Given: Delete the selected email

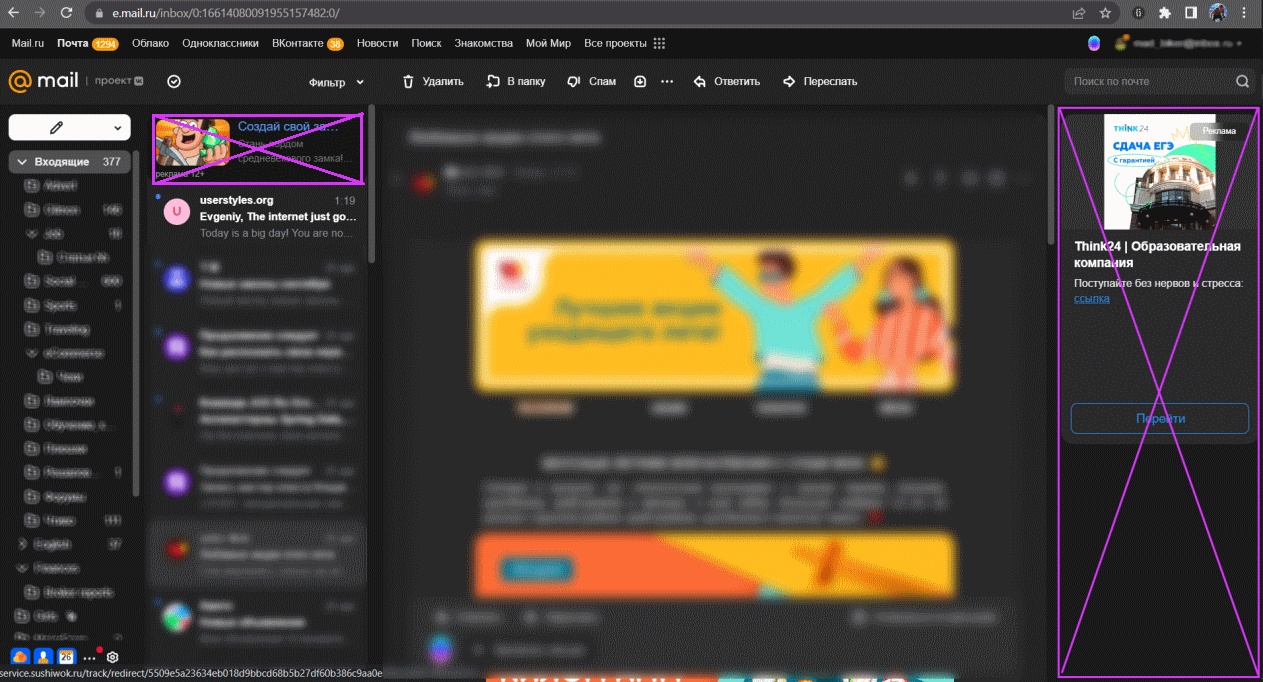Looking at the screenshot, I should [x=432, y=81].
